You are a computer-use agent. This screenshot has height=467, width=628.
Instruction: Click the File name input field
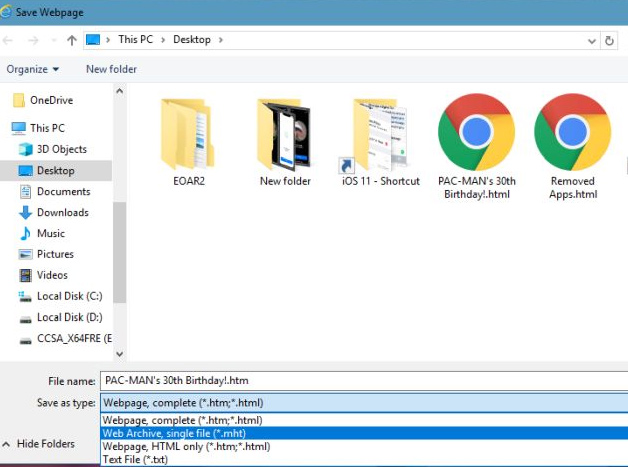click(x=364, y=381)
